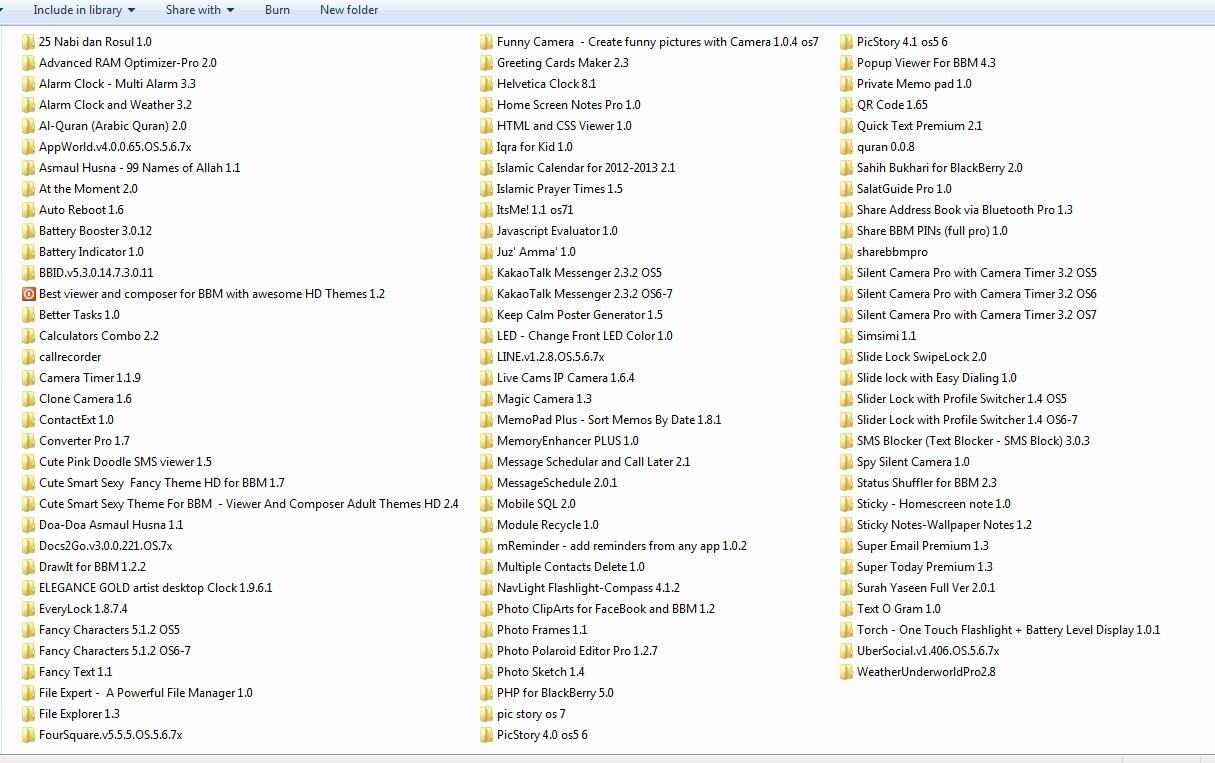Select 'Live Cams IP Camera 1.6.4' name
This screenshot has width=1215, height=763.
coord(566,378)
